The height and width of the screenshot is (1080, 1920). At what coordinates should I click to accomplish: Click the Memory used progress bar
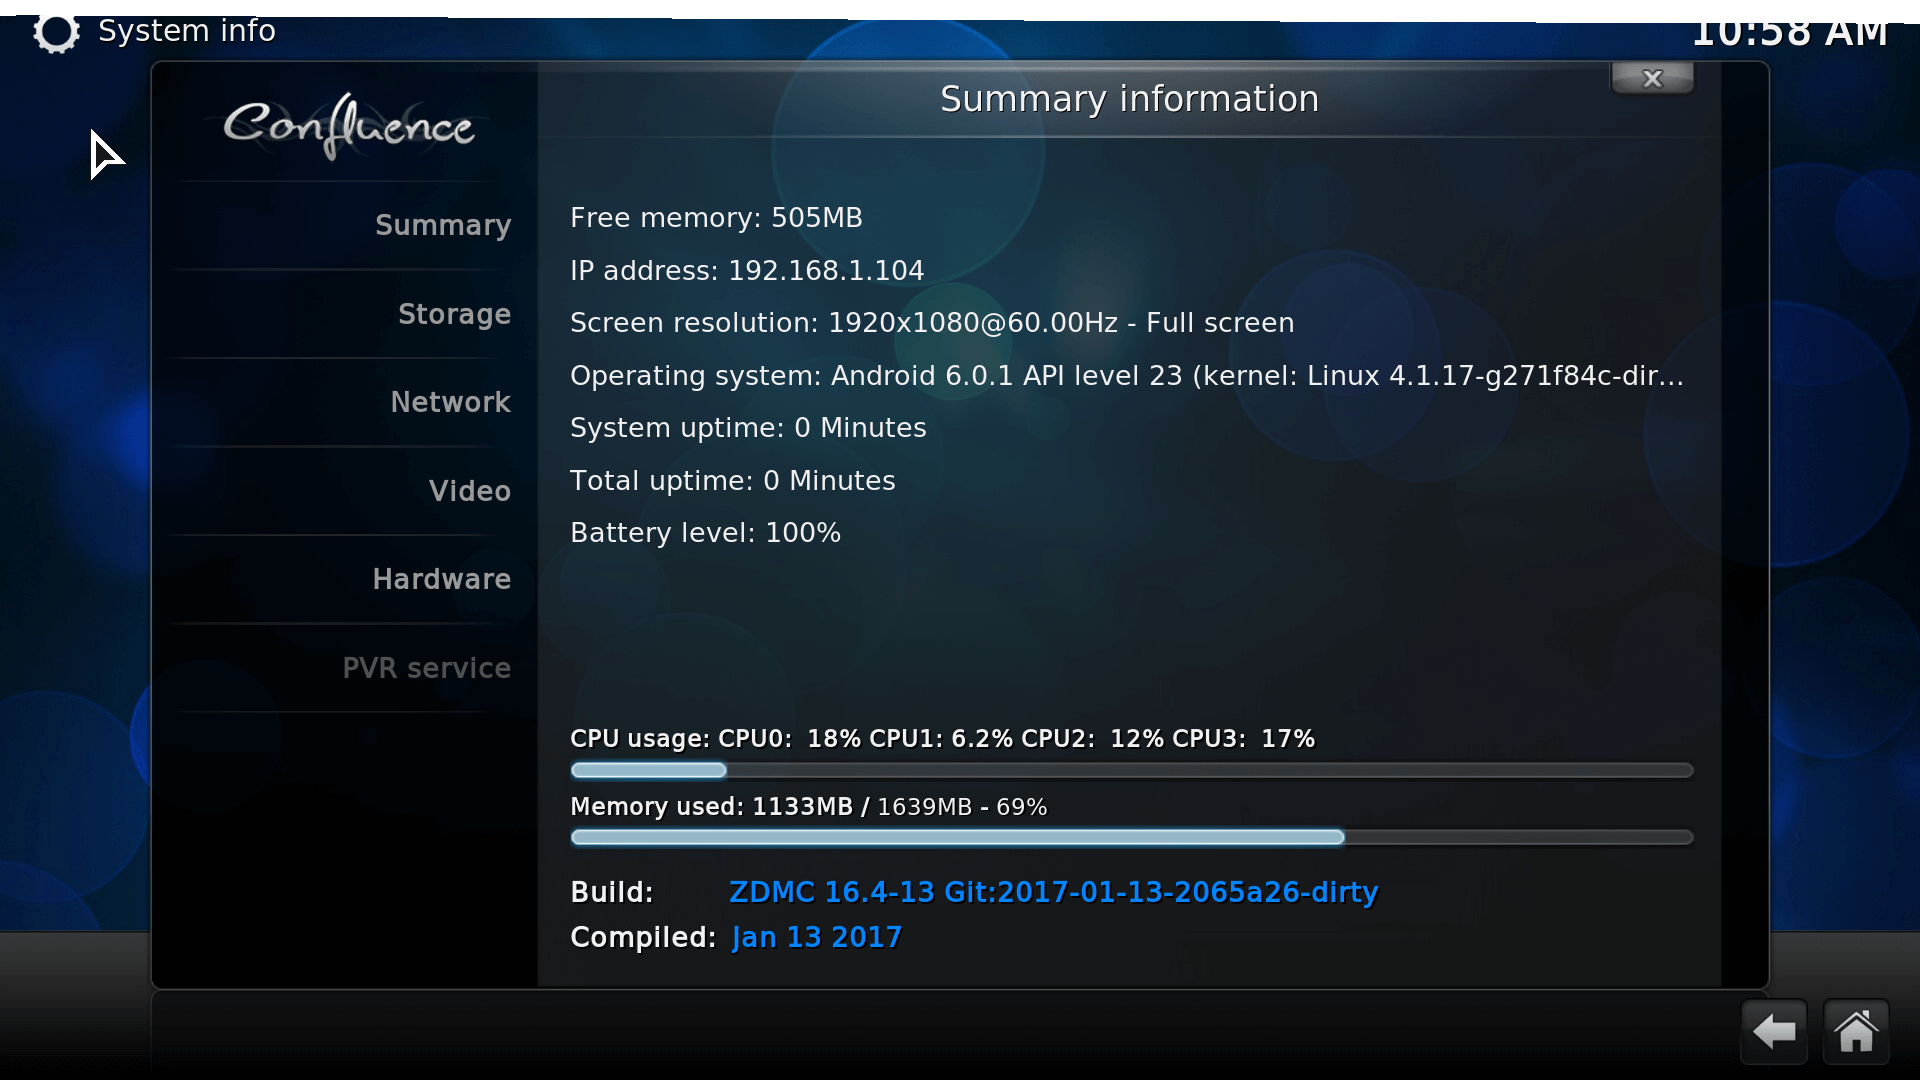tap(1131, 837)
